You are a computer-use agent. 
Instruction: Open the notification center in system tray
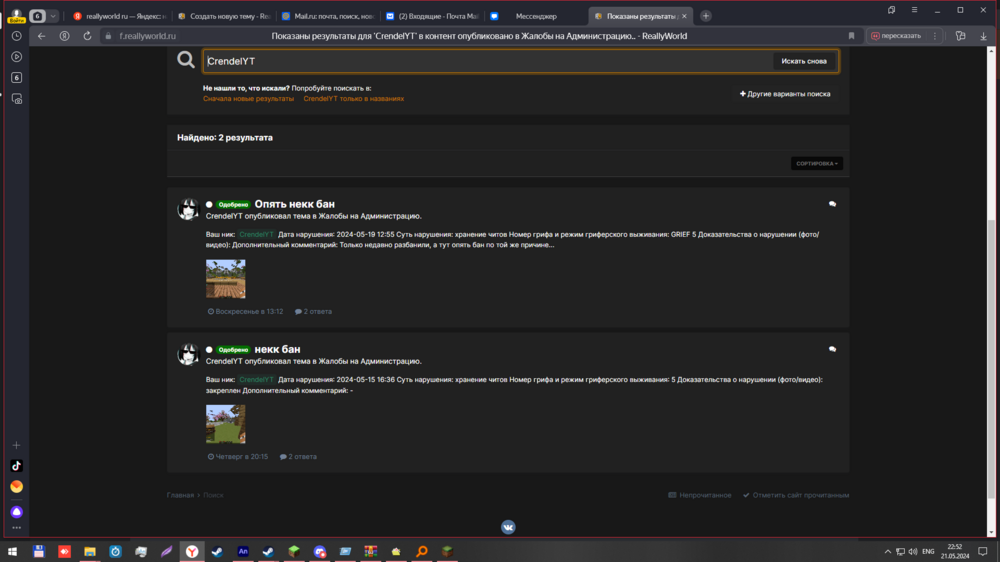tap(983, 552)
